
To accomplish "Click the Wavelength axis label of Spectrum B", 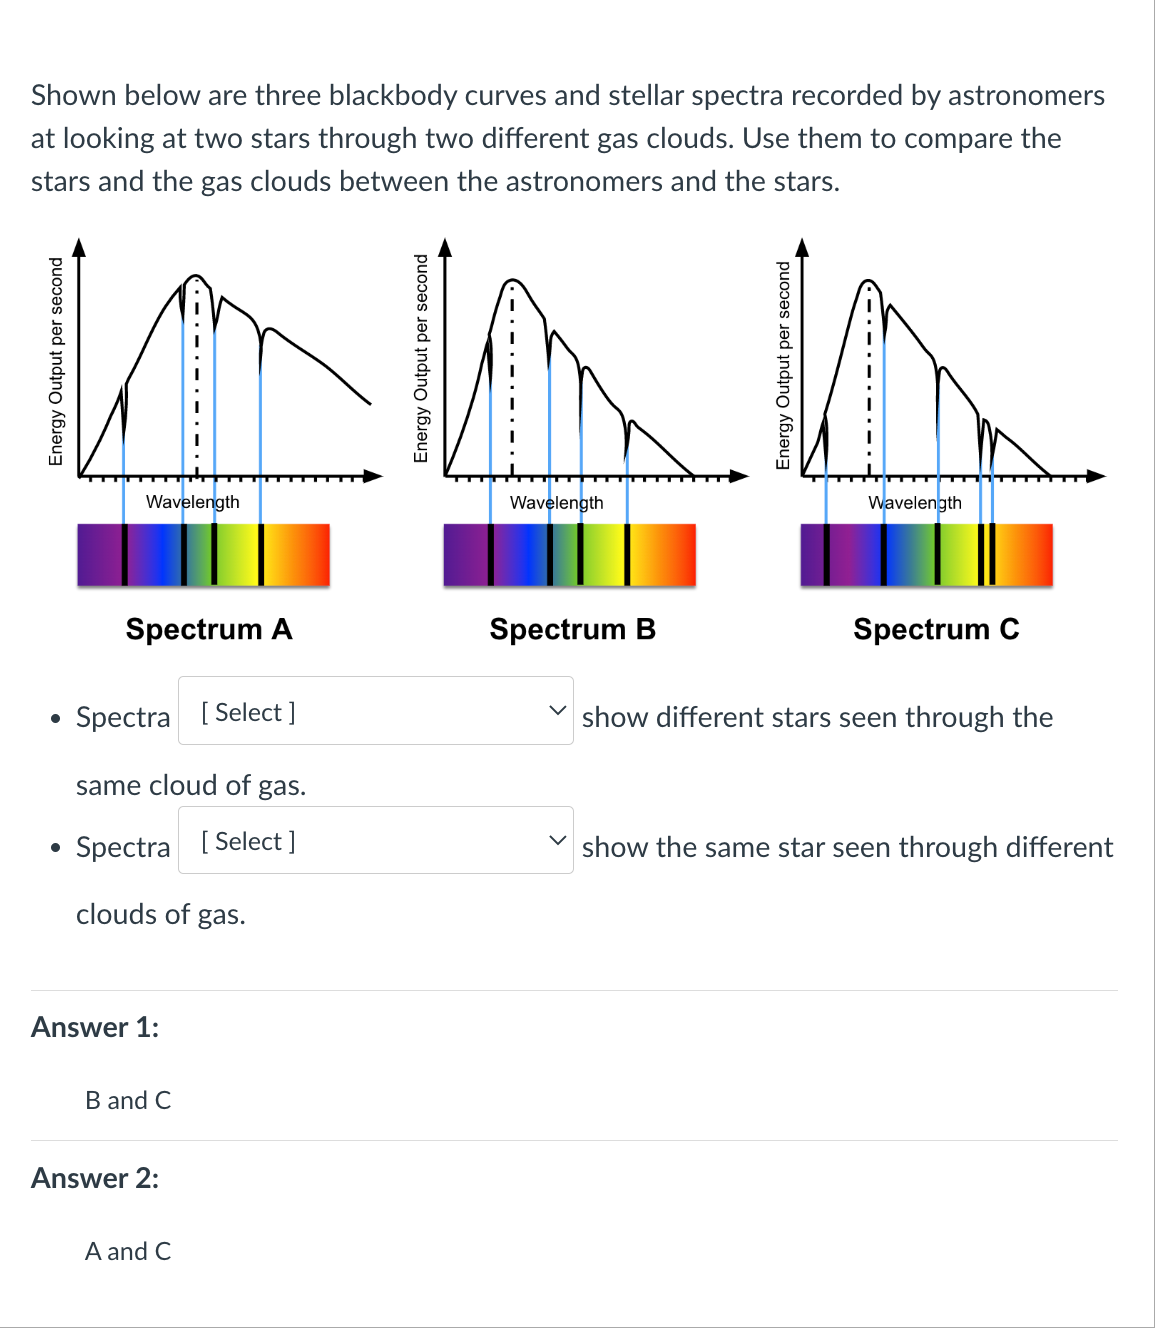I will pyautogui.click(x=556, y=503).
